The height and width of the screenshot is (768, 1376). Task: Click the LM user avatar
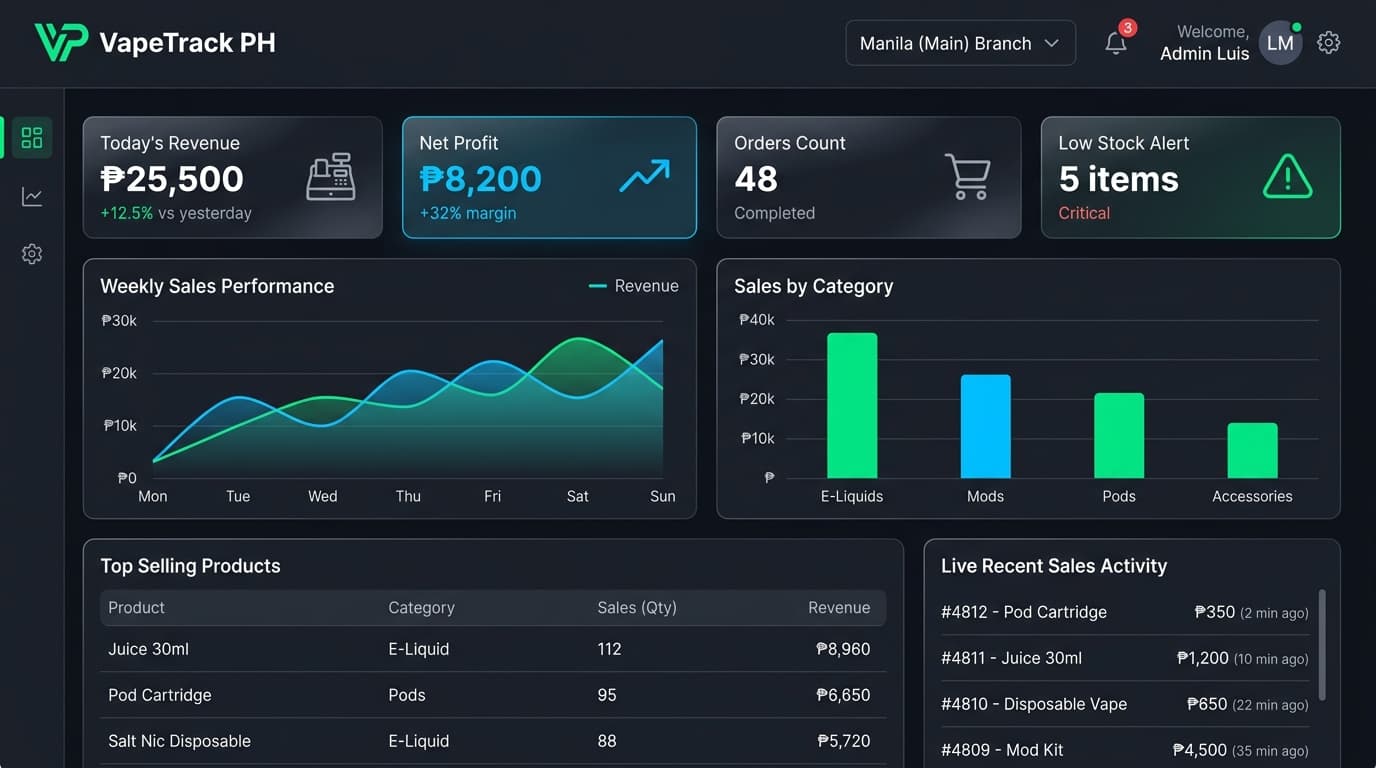tap(1280, 43)
